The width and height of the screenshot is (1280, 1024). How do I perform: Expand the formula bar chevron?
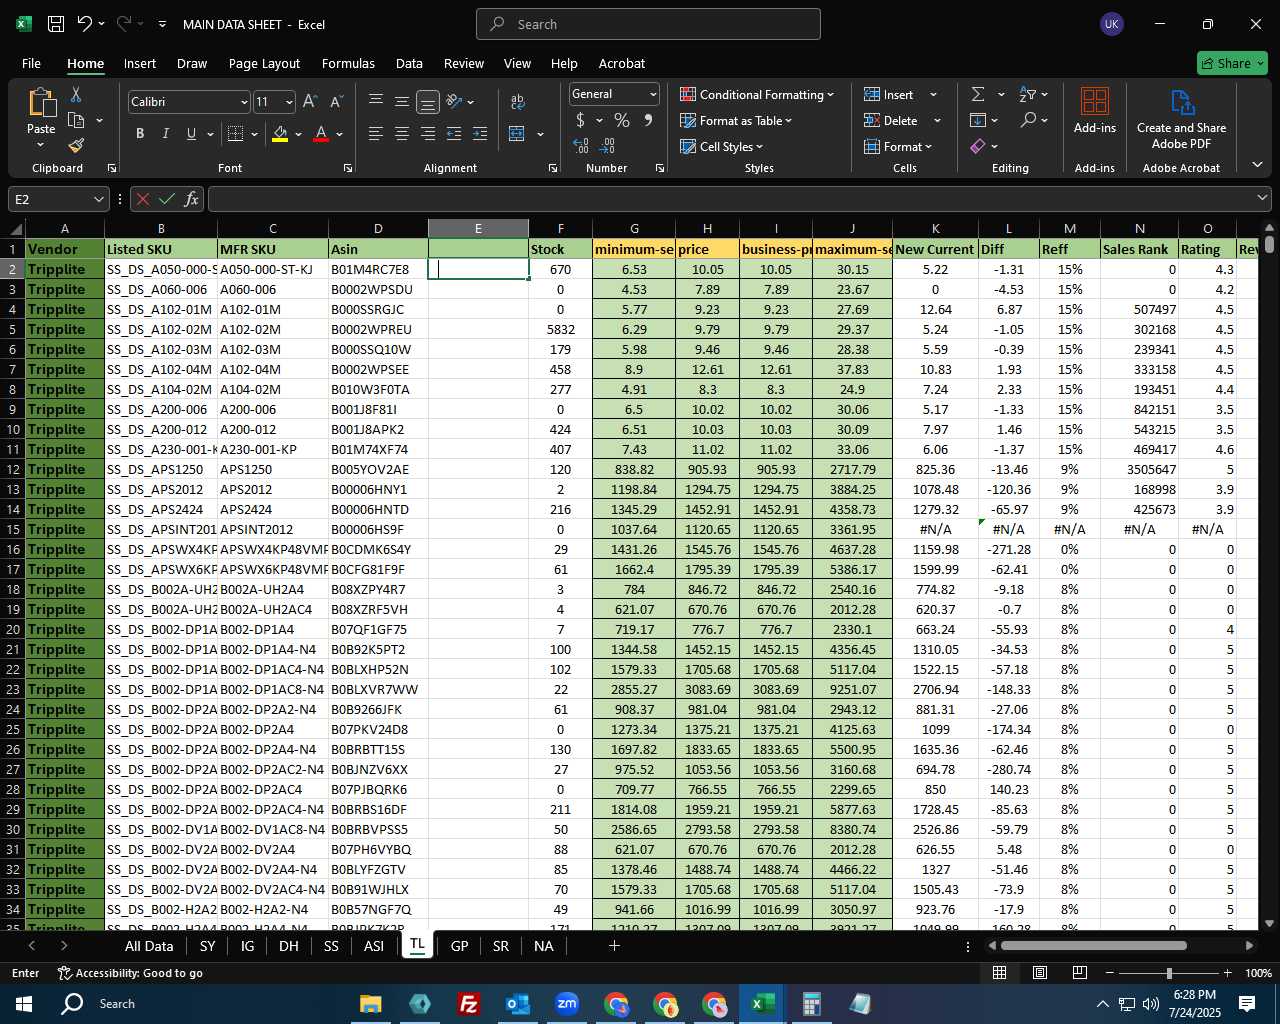pos(1262,199)
